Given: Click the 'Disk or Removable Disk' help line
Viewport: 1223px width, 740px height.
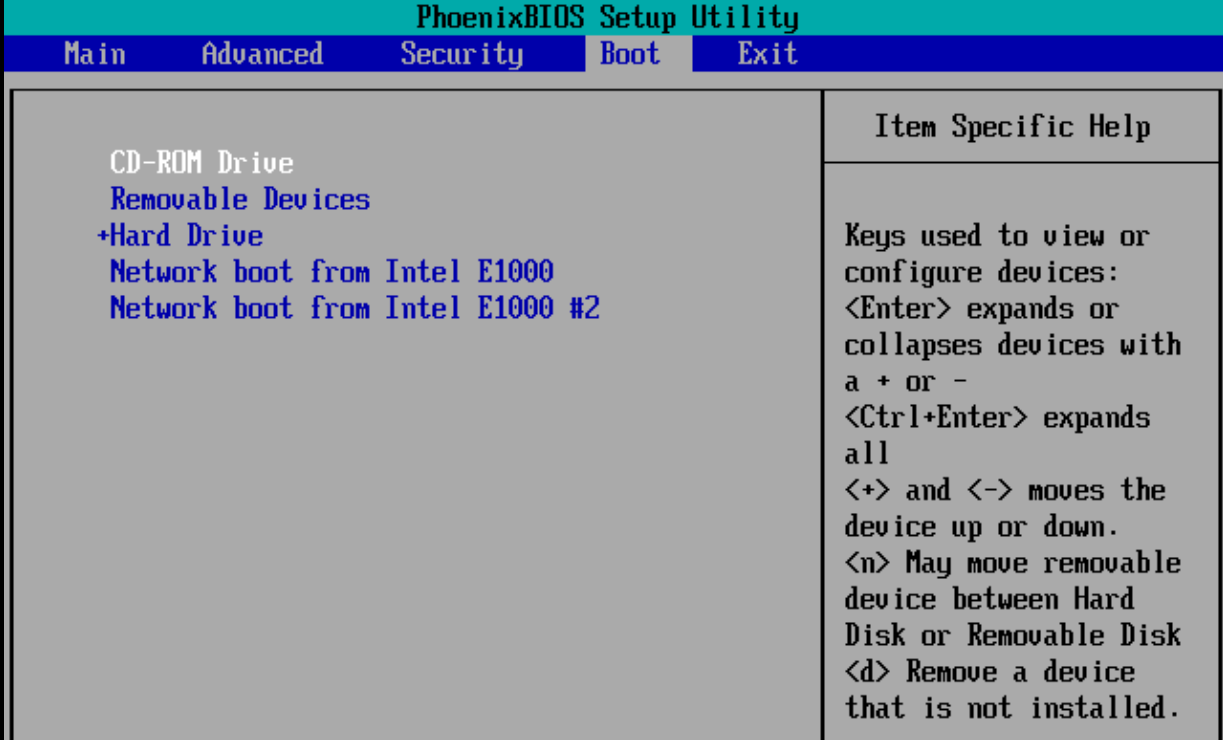Looking at the screenshot, I should point(1013,635).
